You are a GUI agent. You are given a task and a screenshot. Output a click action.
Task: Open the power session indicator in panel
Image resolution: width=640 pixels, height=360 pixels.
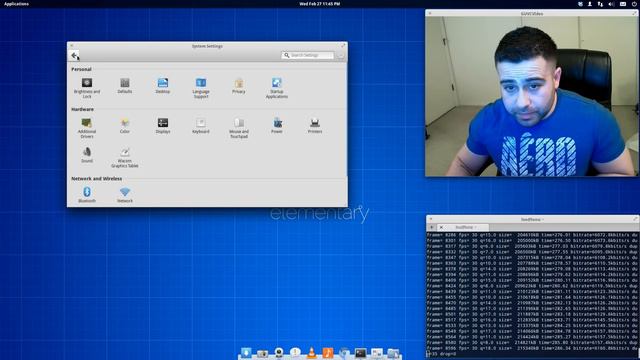(634, 4)
